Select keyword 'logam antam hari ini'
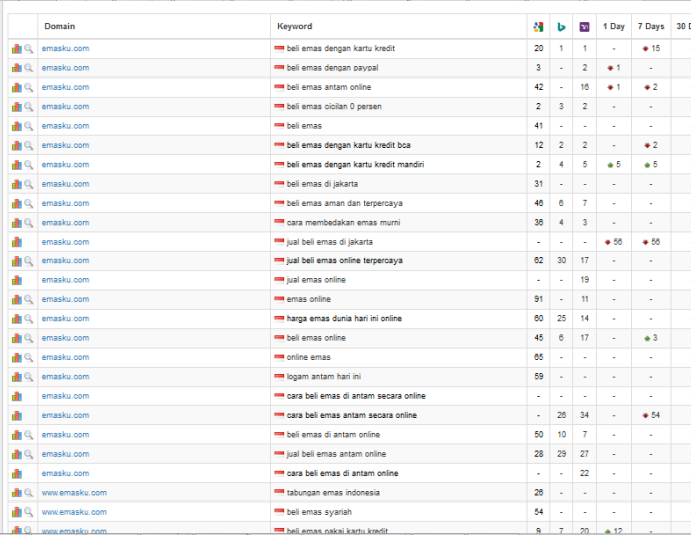 click(x=324, y=377)
